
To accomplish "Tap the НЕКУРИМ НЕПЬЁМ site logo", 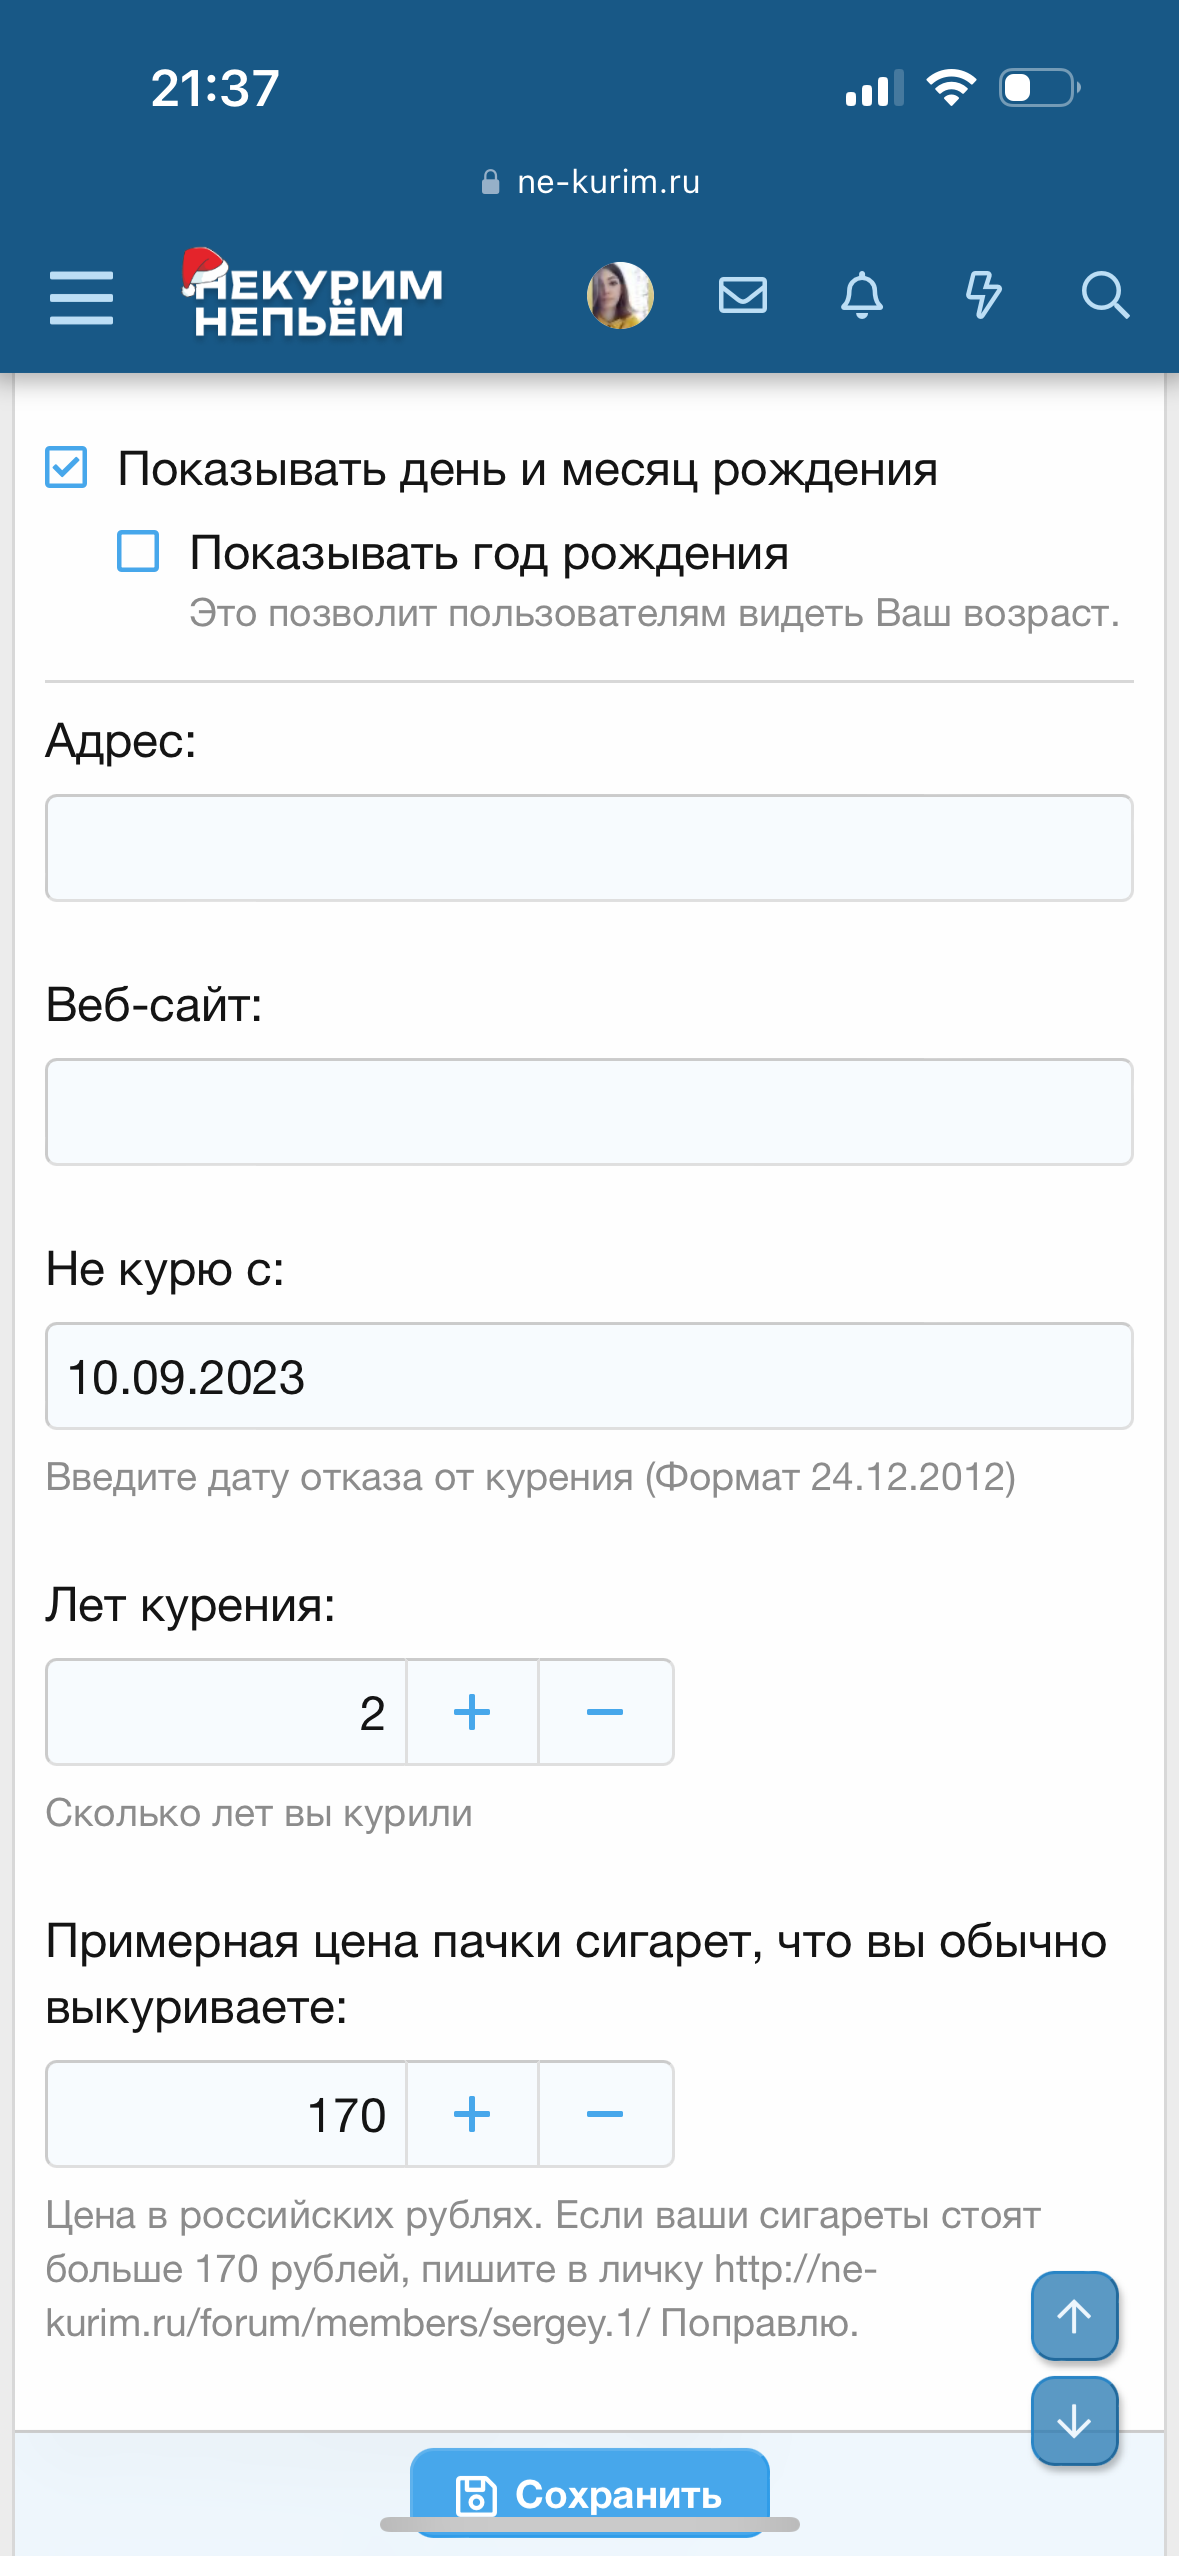I will [x=312, y=296].
